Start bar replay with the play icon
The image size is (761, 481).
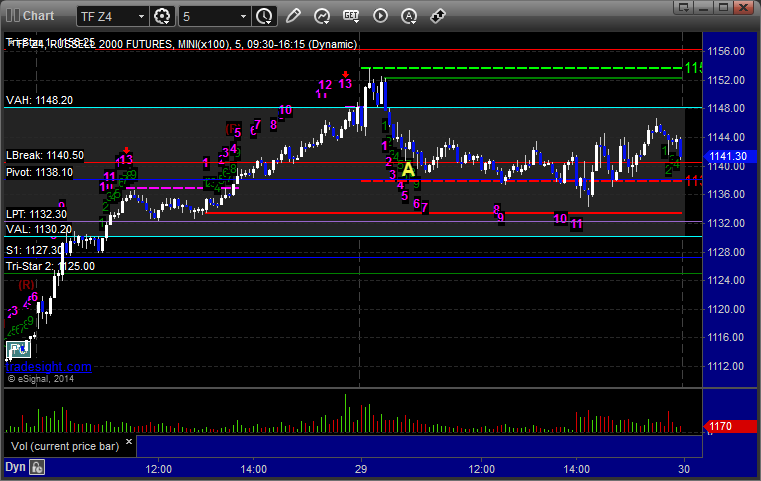[x=380, y=16]
